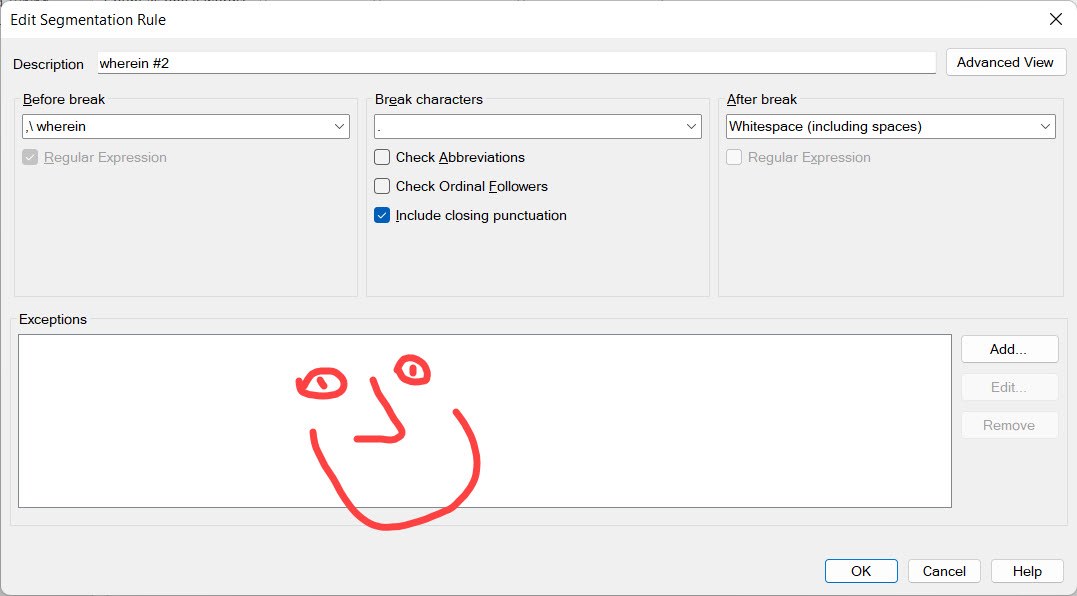Image resolution: width=1077 pixels, height=596 pixels.
Task: Enable Check Ordinal Followers
Action: 381,186
